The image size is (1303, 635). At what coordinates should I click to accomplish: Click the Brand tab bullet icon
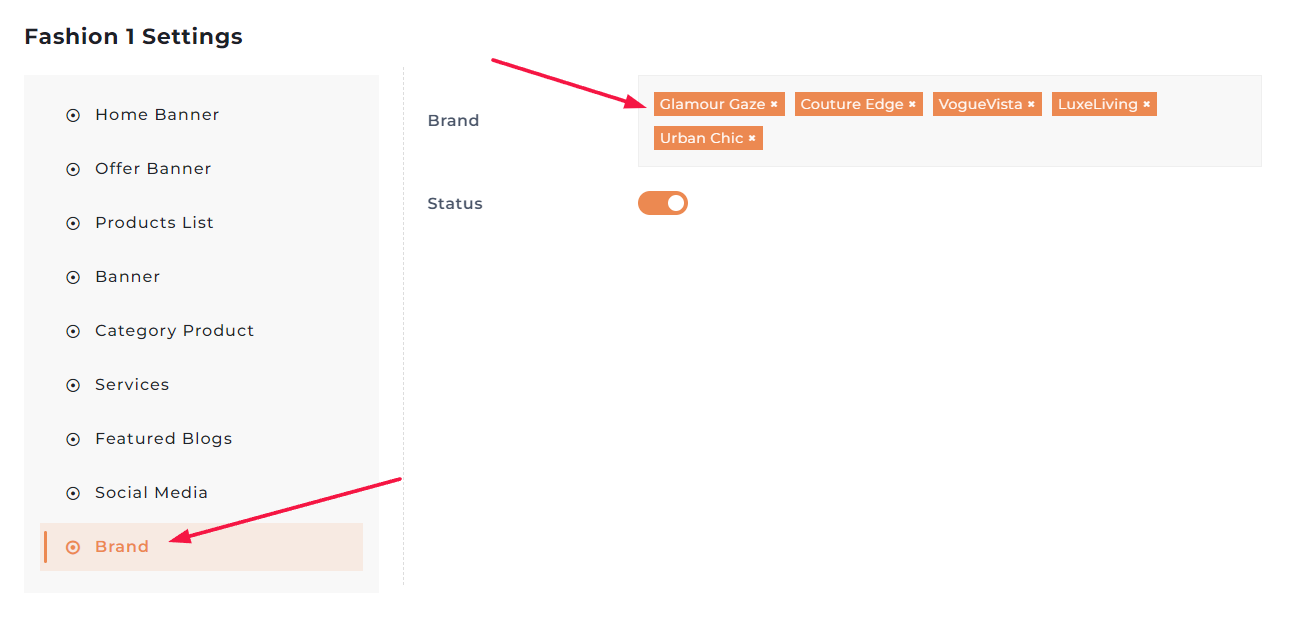(73, 547)
